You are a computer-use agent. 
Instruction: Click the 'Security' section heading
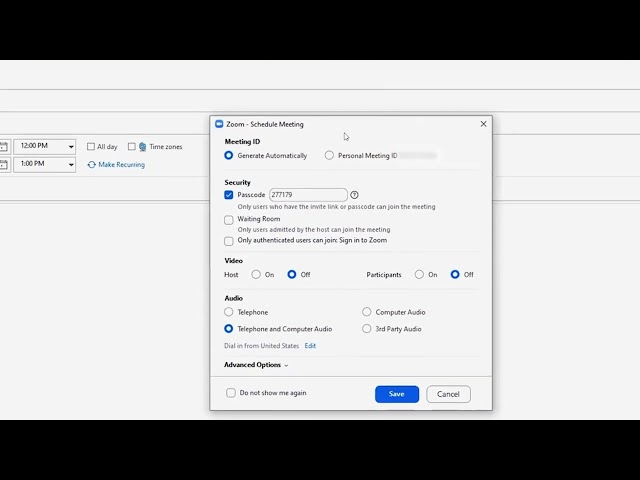click(x=238, y=182)
